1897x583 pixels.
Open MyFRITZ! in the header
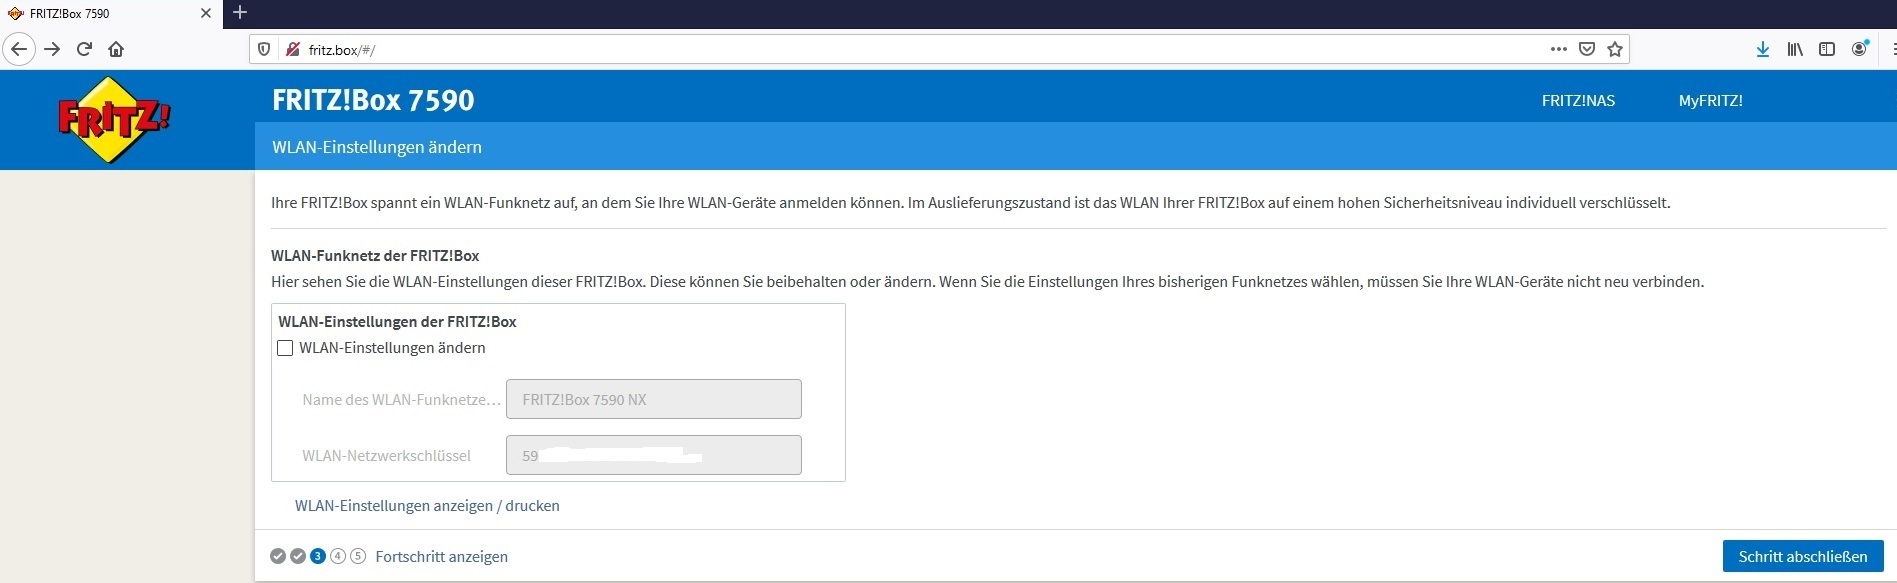[x=1710, y=101]
